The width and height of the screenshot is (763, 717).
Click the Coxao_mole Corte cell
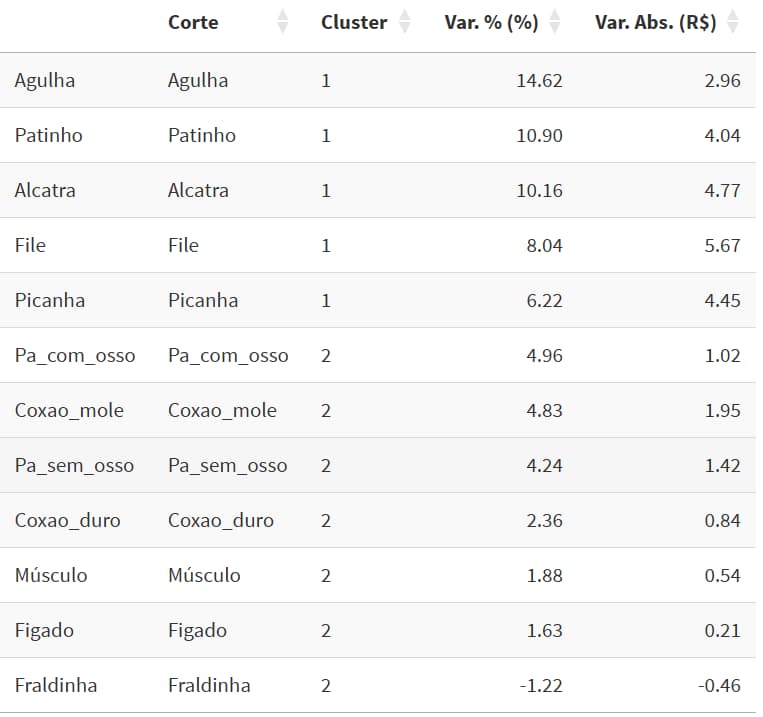click(222, 410)
